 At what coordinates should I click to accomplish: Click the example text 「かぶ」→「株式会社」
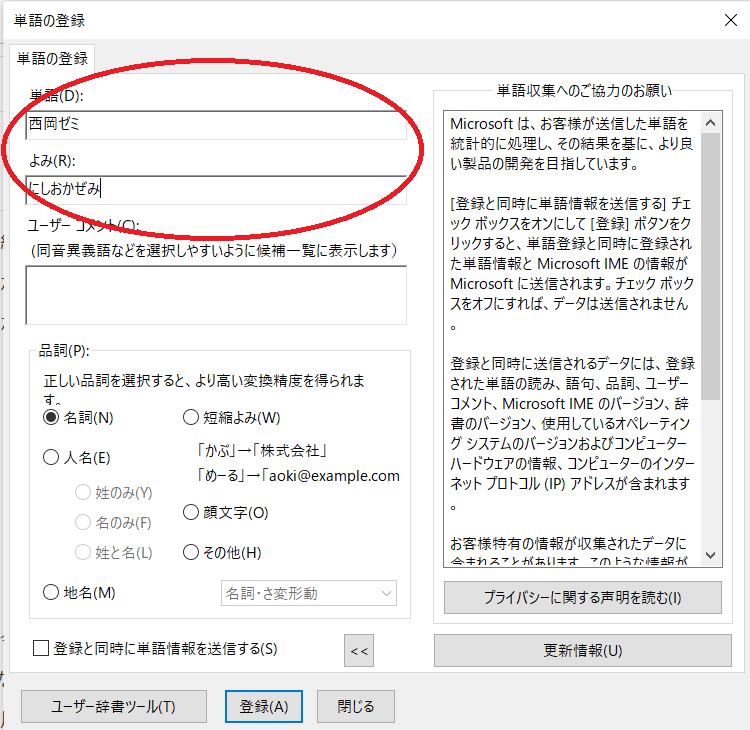[262, 451]
